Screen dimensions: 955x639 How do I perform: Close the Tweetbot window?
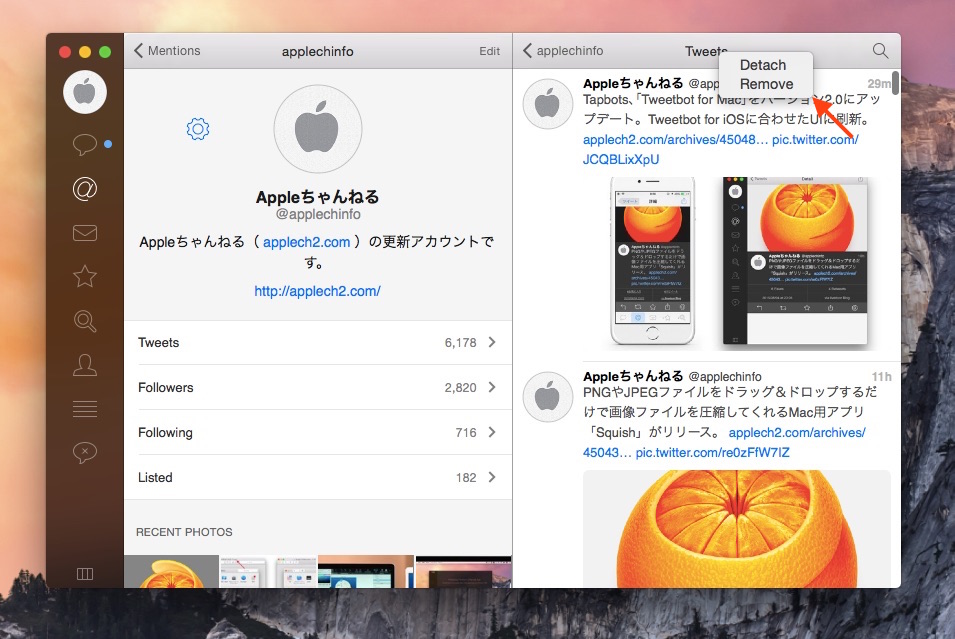coord(65,52)
